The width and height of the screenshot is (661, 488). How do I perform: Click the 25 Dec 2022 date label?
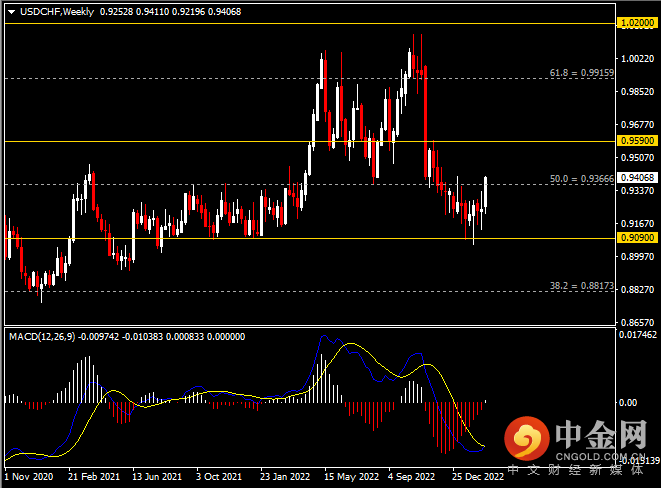coord(475,477)
